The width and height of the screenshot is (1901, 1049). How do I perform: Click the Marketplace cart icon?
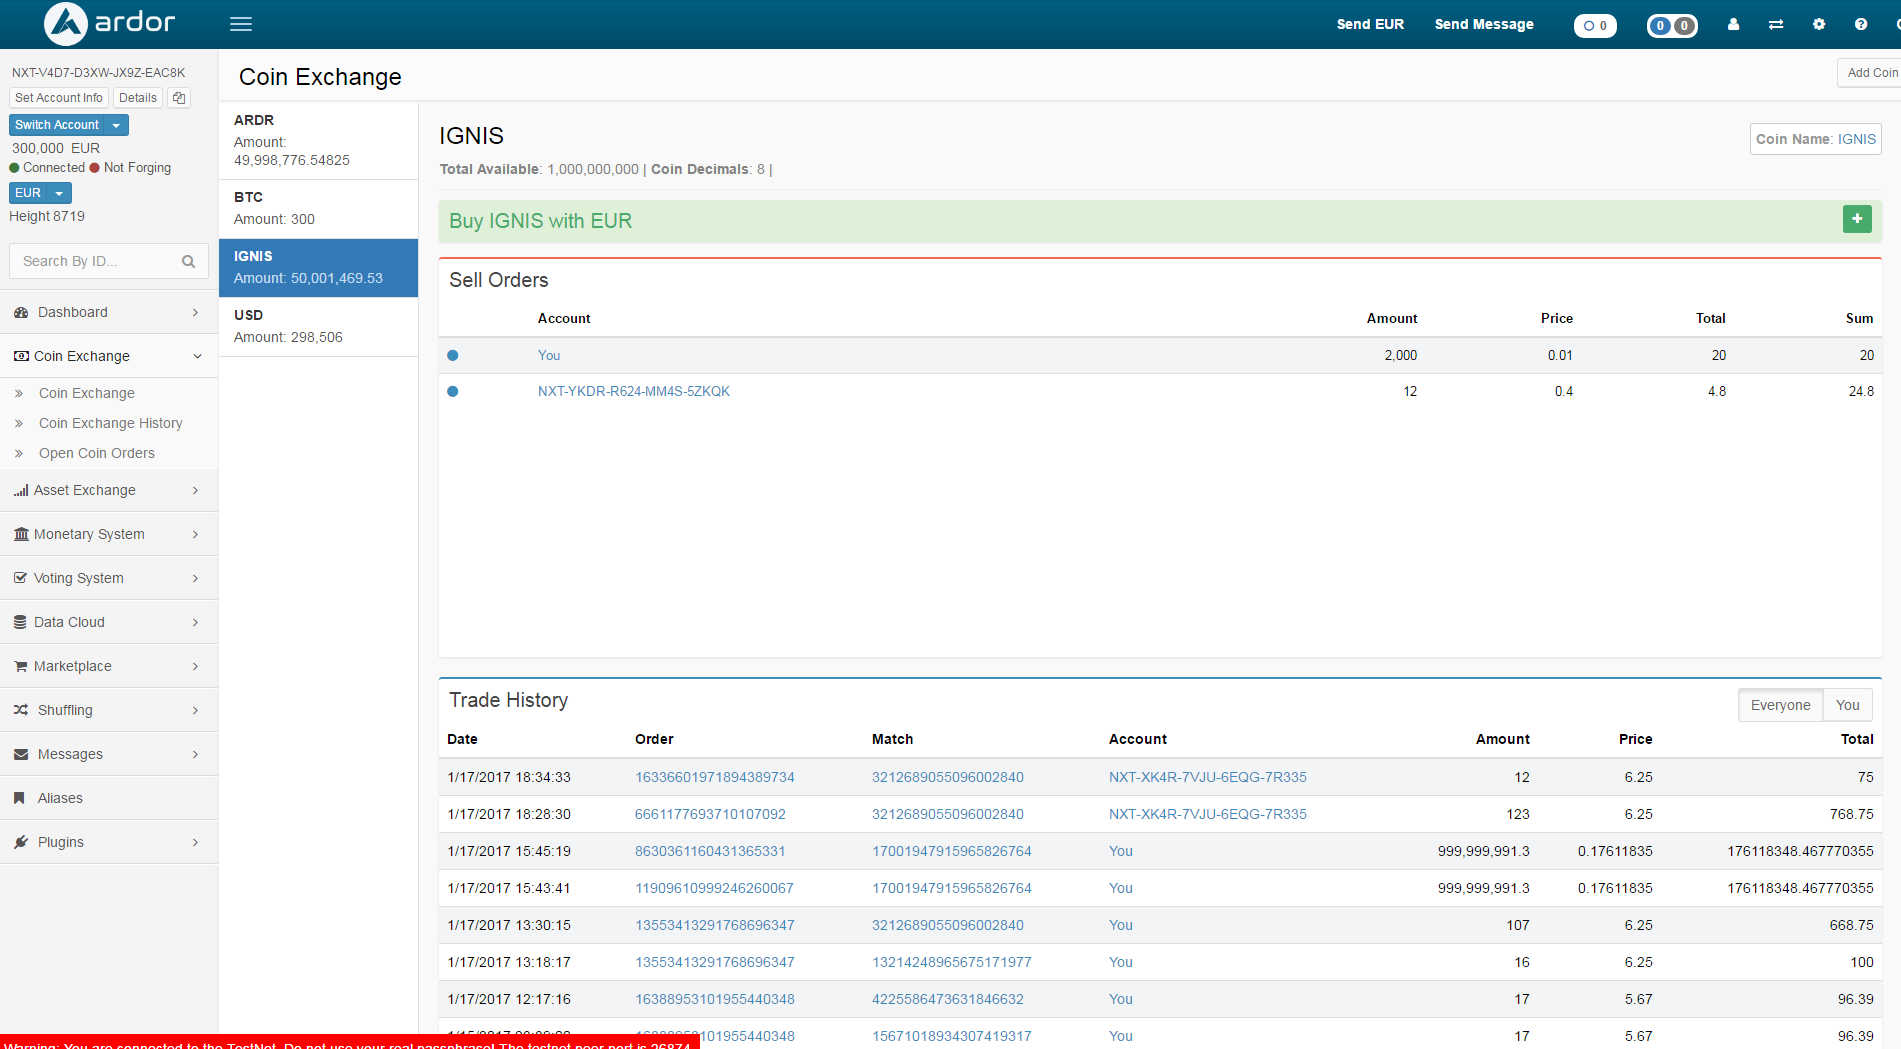tap(21, 666)
